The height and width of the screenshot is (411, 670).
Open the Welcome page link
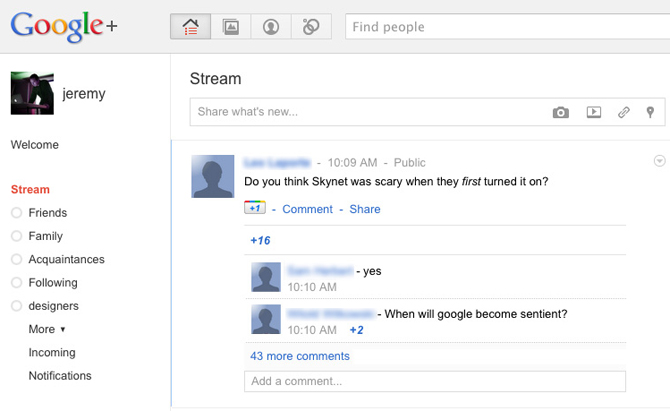click(x=35, y=145)
